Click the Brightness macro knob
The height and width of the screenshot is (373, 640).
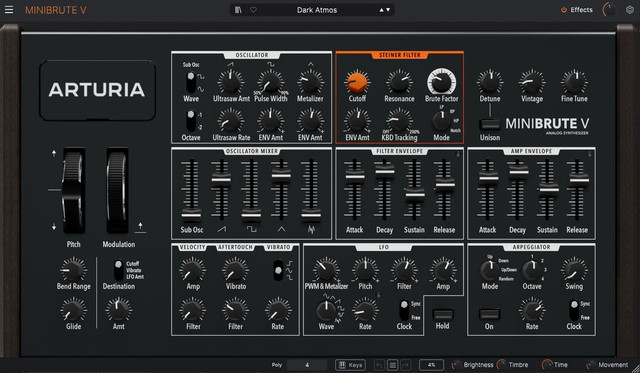tap(457, 365)
